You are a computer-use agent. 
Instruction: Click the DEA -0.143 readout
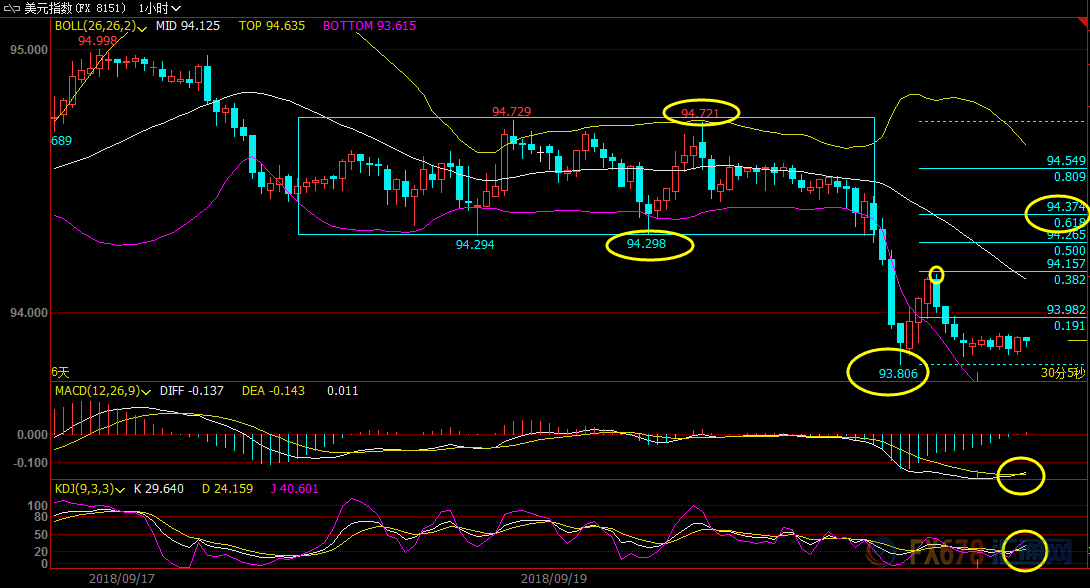click(x=273, y=391)
